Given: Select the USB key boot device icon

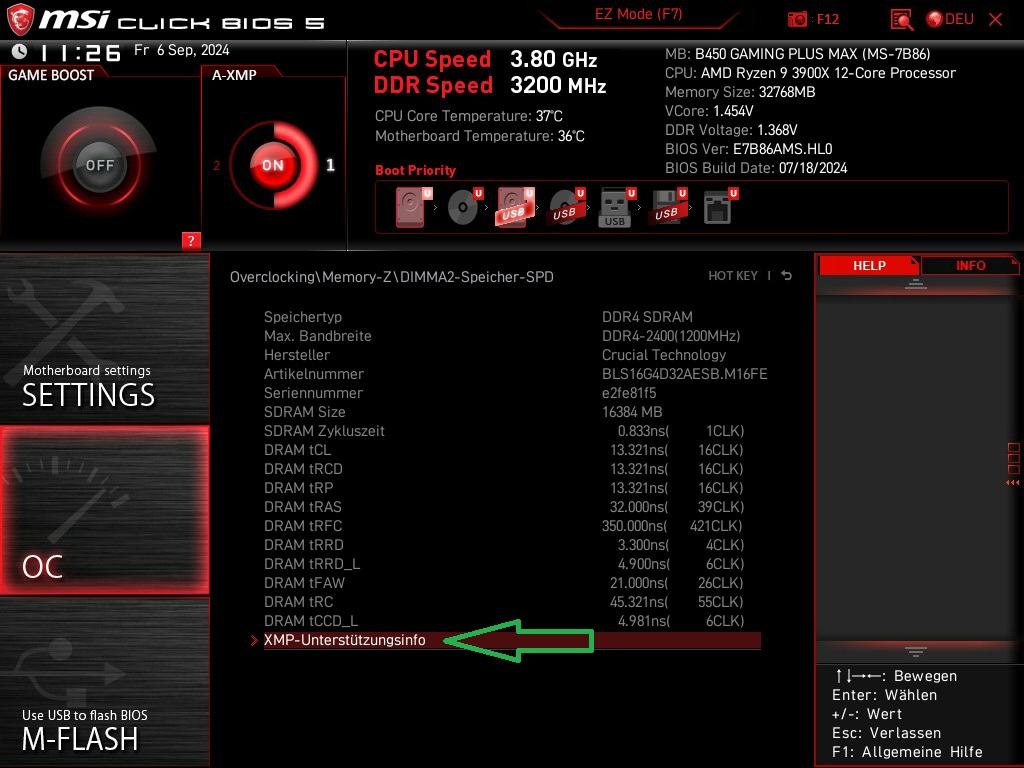Looking at the screenshot, I should pos(616,208).
